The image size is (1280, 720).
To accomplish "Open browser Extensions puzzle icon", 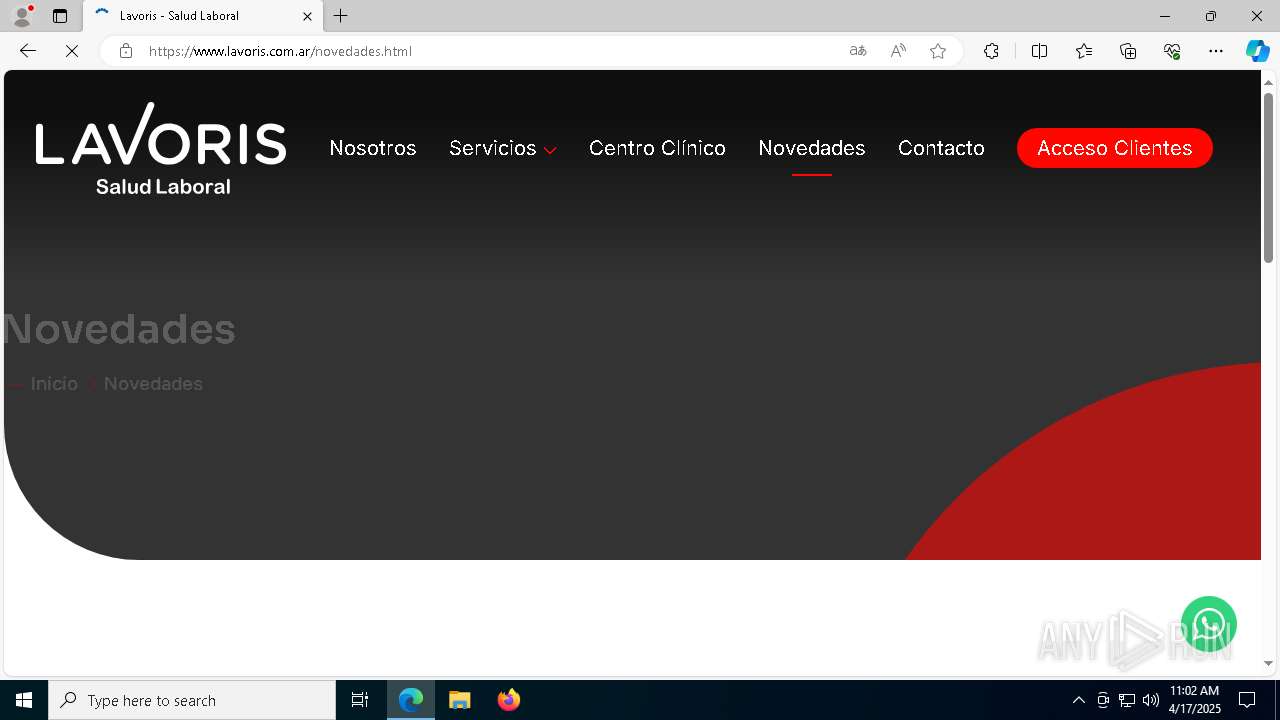I will (991, 51).
